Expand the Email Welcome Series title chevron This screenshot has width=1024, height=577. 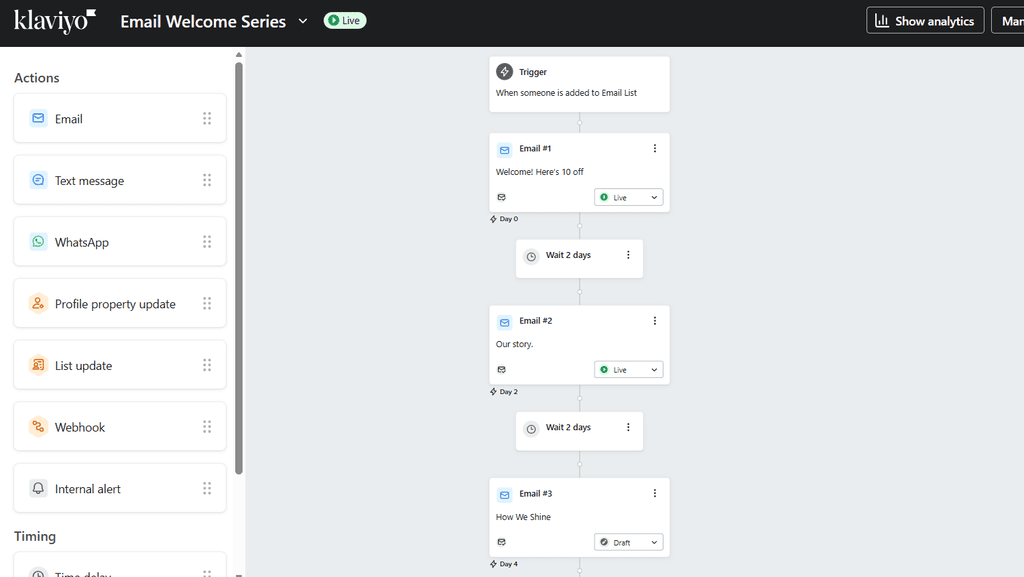click(x=303, y=21)
